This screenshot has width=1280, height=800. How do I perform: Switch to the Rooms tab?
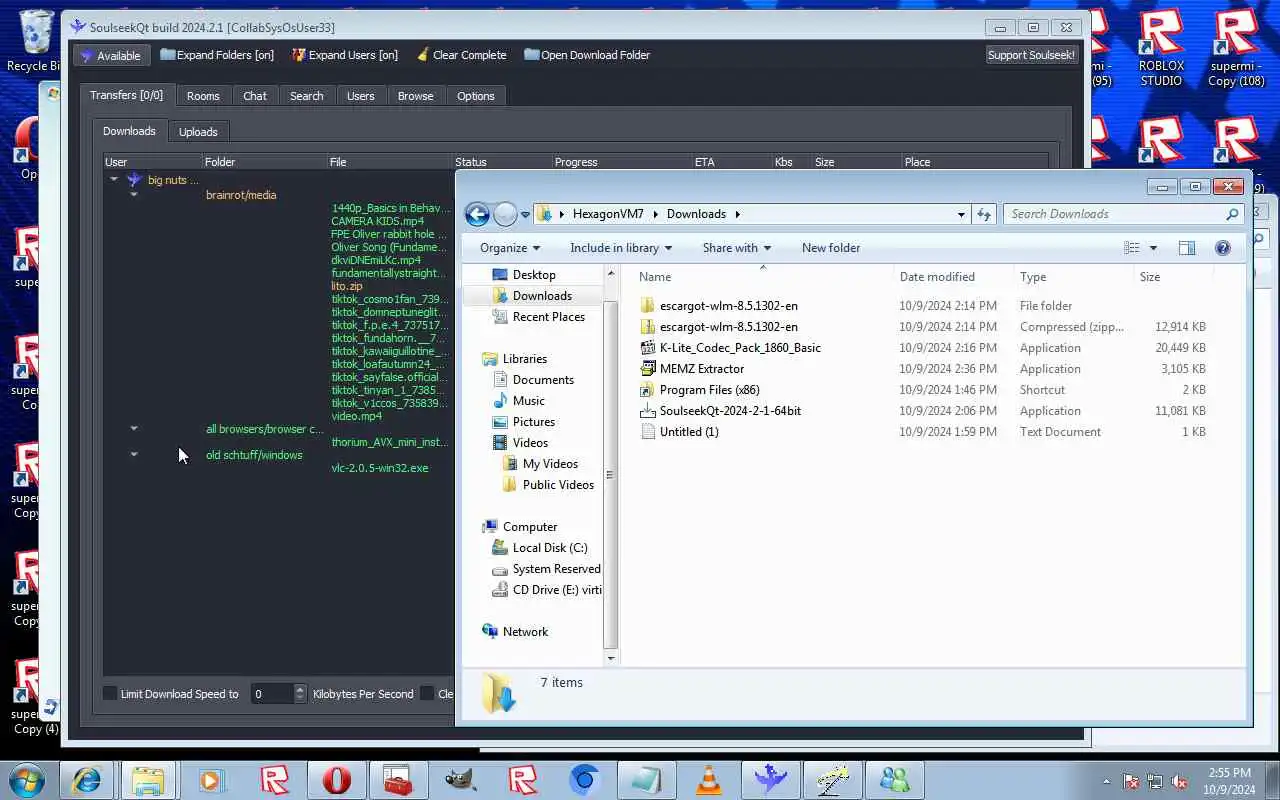203,96
